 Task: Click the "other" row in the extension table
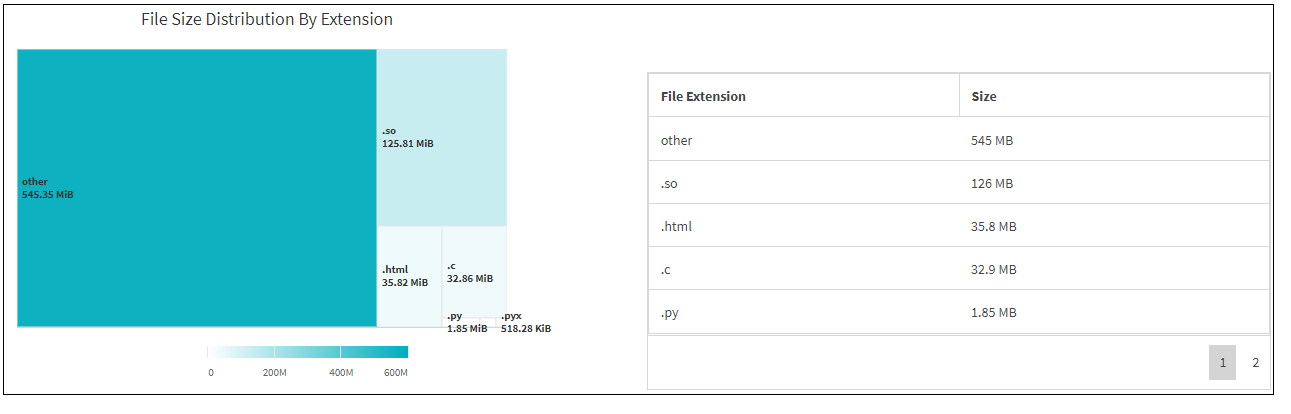(x=677, y=140)
